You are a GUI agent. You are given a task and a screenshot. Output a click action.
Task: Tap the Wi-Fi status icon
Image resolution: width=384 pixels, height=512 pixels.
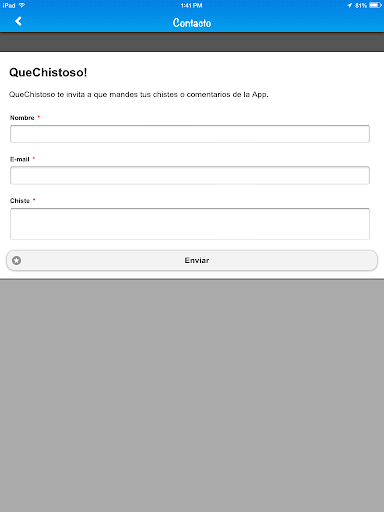click(22, 5)
